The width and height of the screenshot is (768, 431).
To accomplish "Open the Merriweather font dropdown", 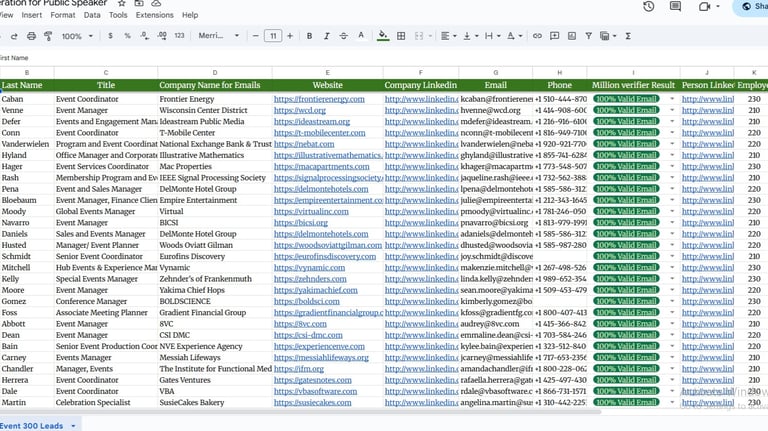I will pos(216,36).
